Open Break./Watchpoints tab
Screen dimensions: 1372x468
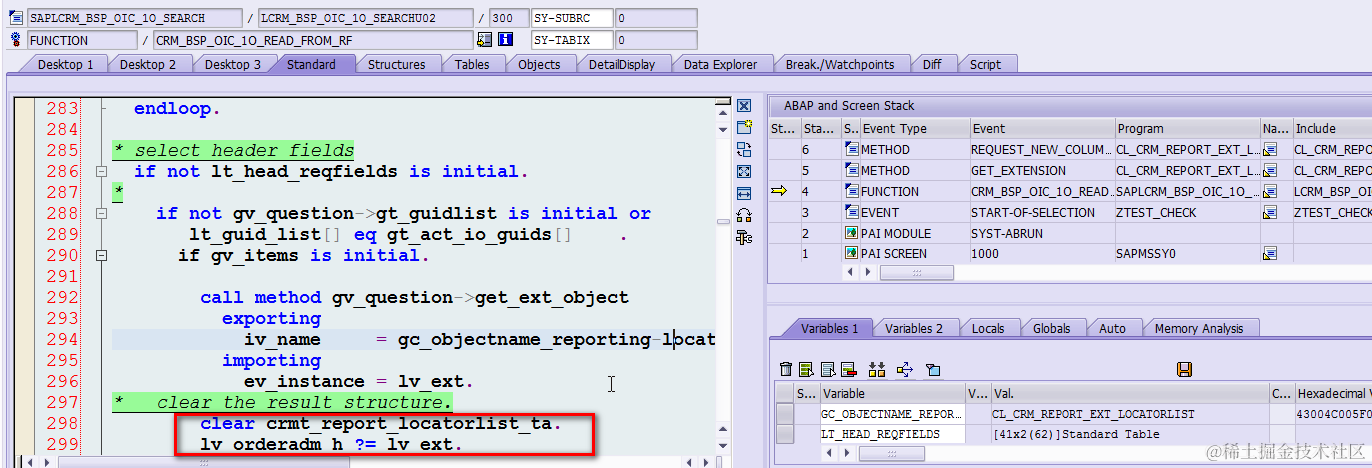(839, 64)
